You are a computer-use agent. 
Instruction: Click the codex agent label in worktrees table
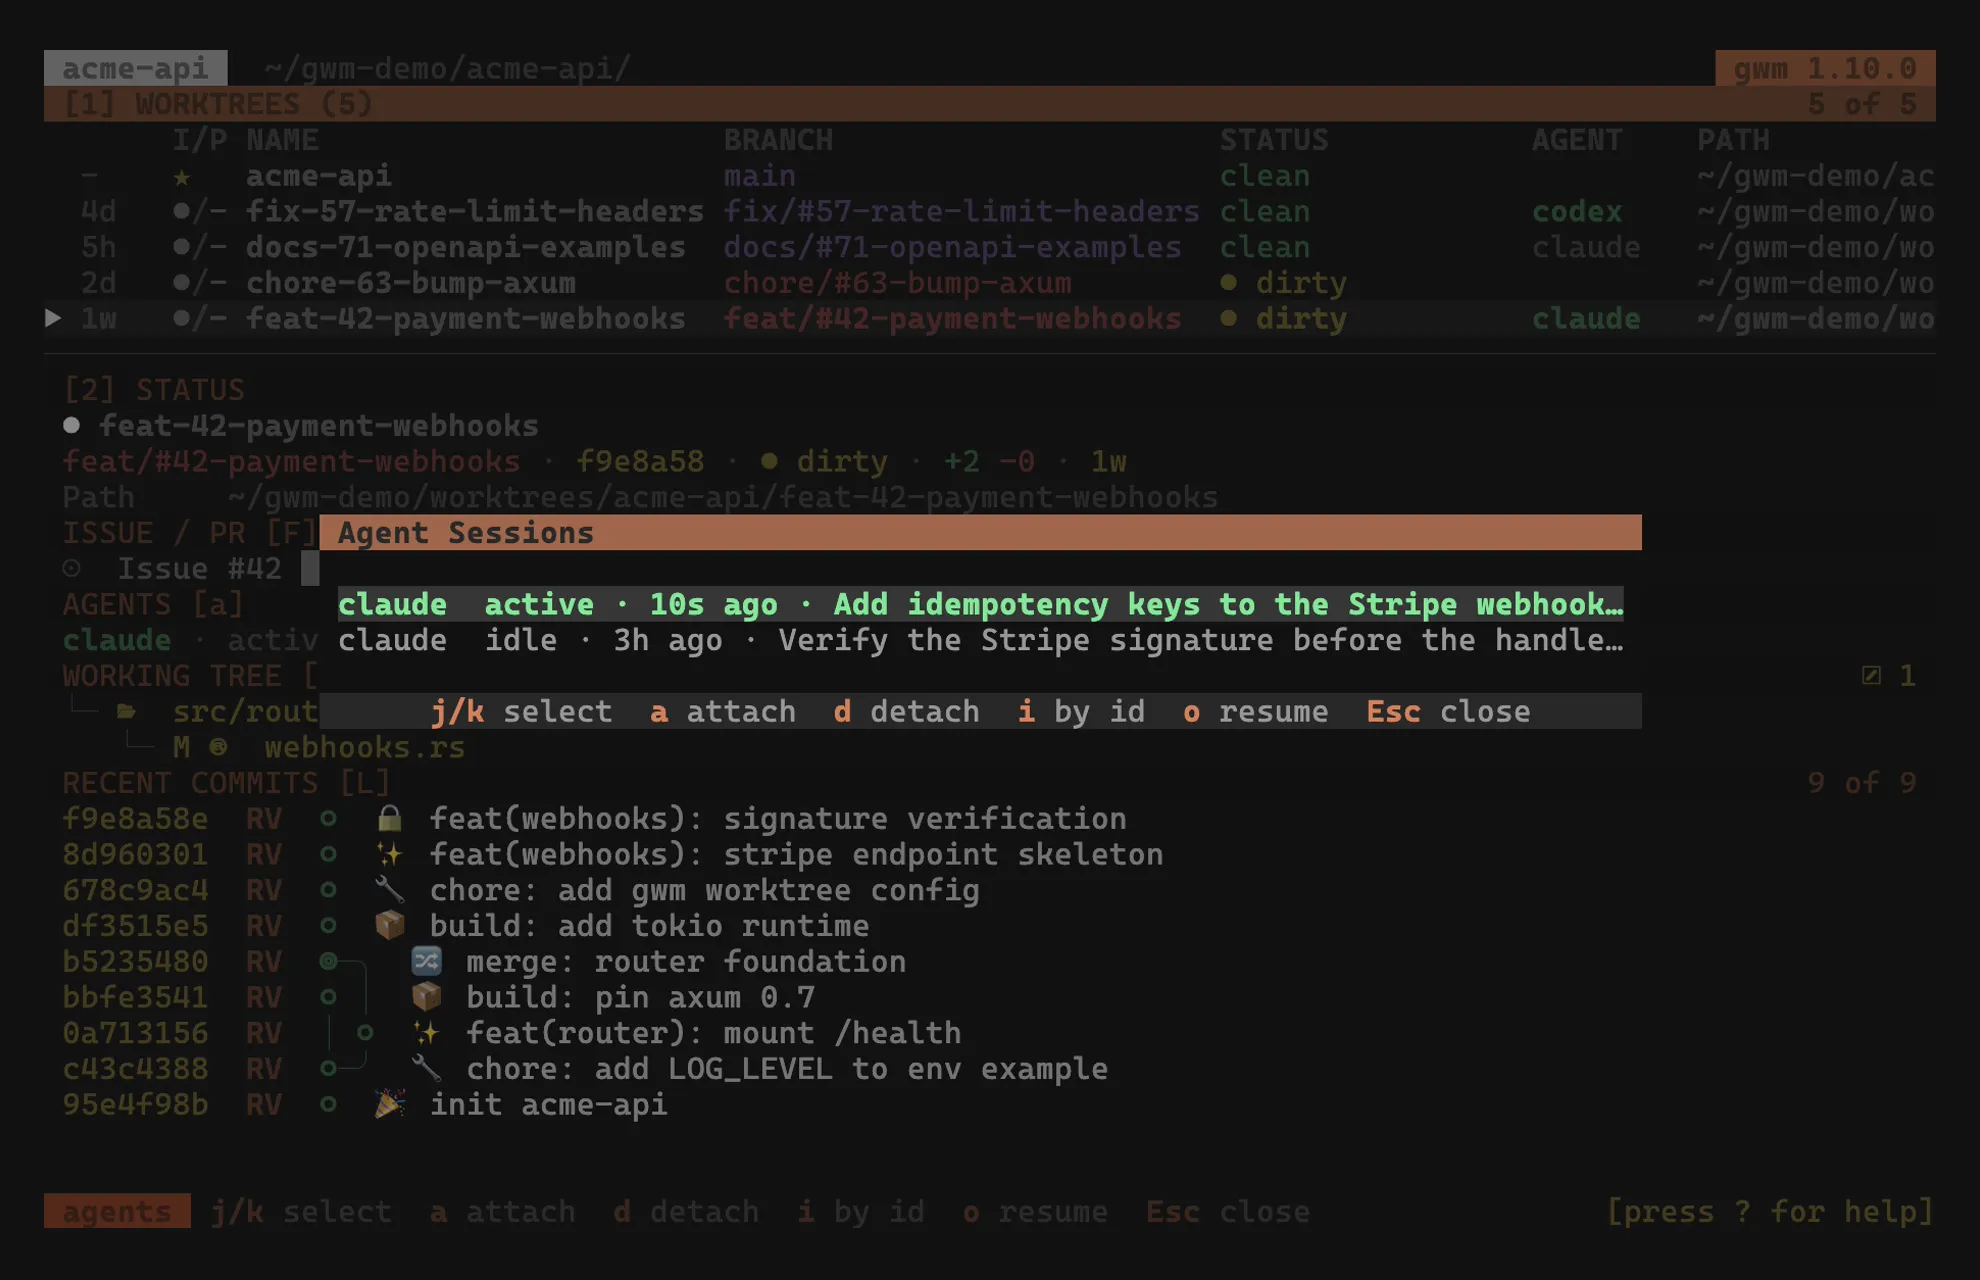1577,212
